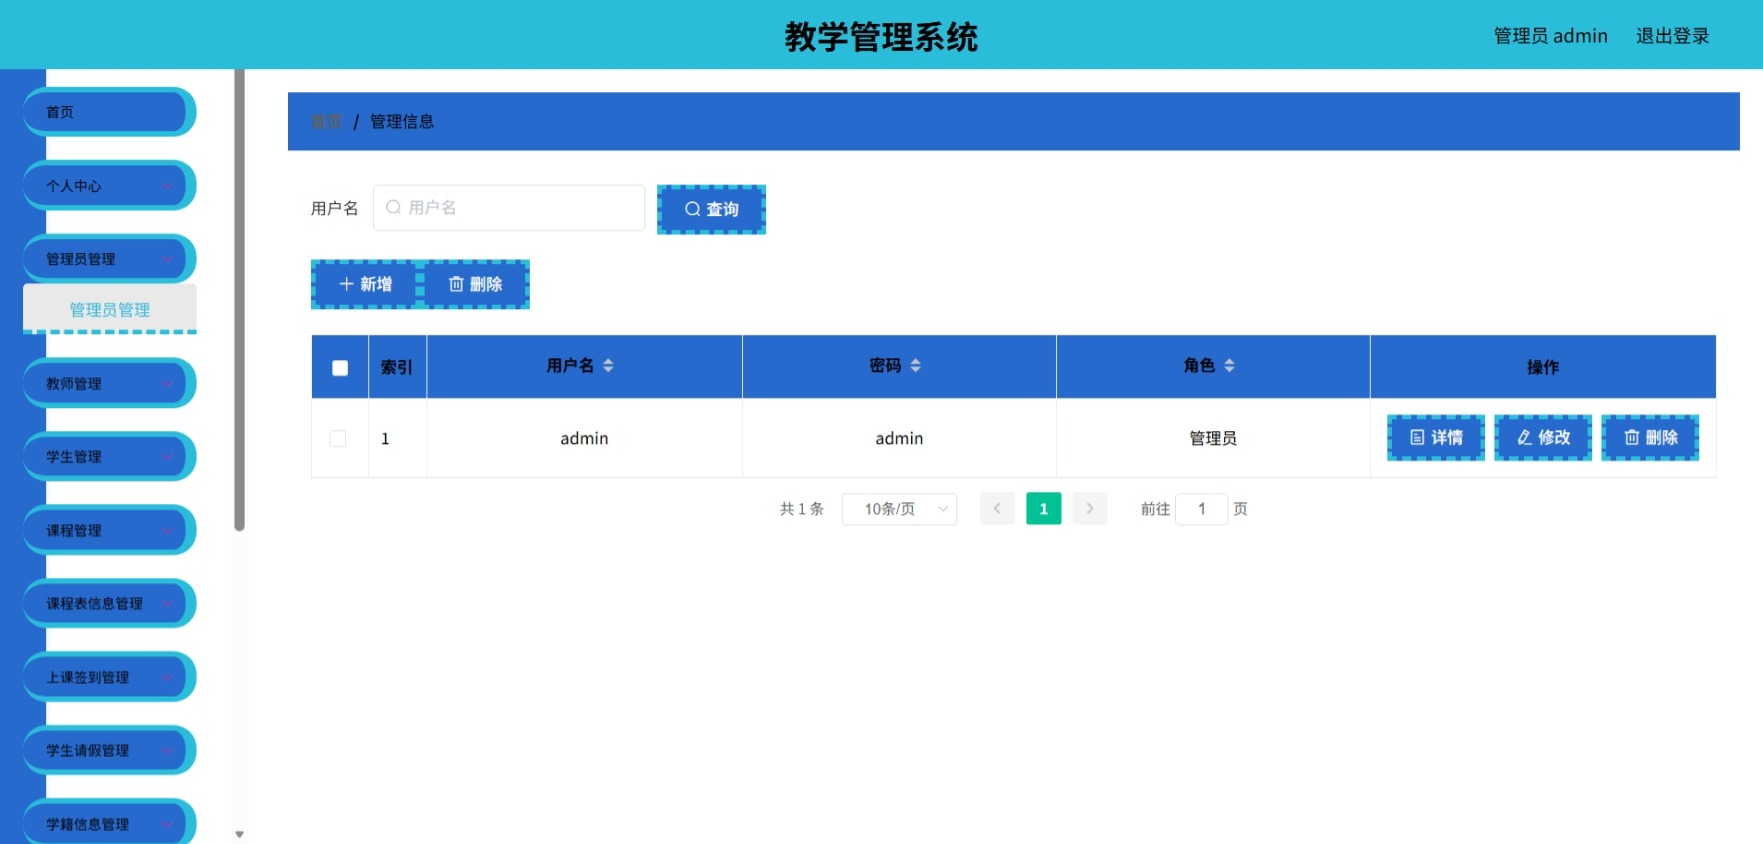
Task: Expand 上课签到管理 sidebar menu
Action: [109, 677]
